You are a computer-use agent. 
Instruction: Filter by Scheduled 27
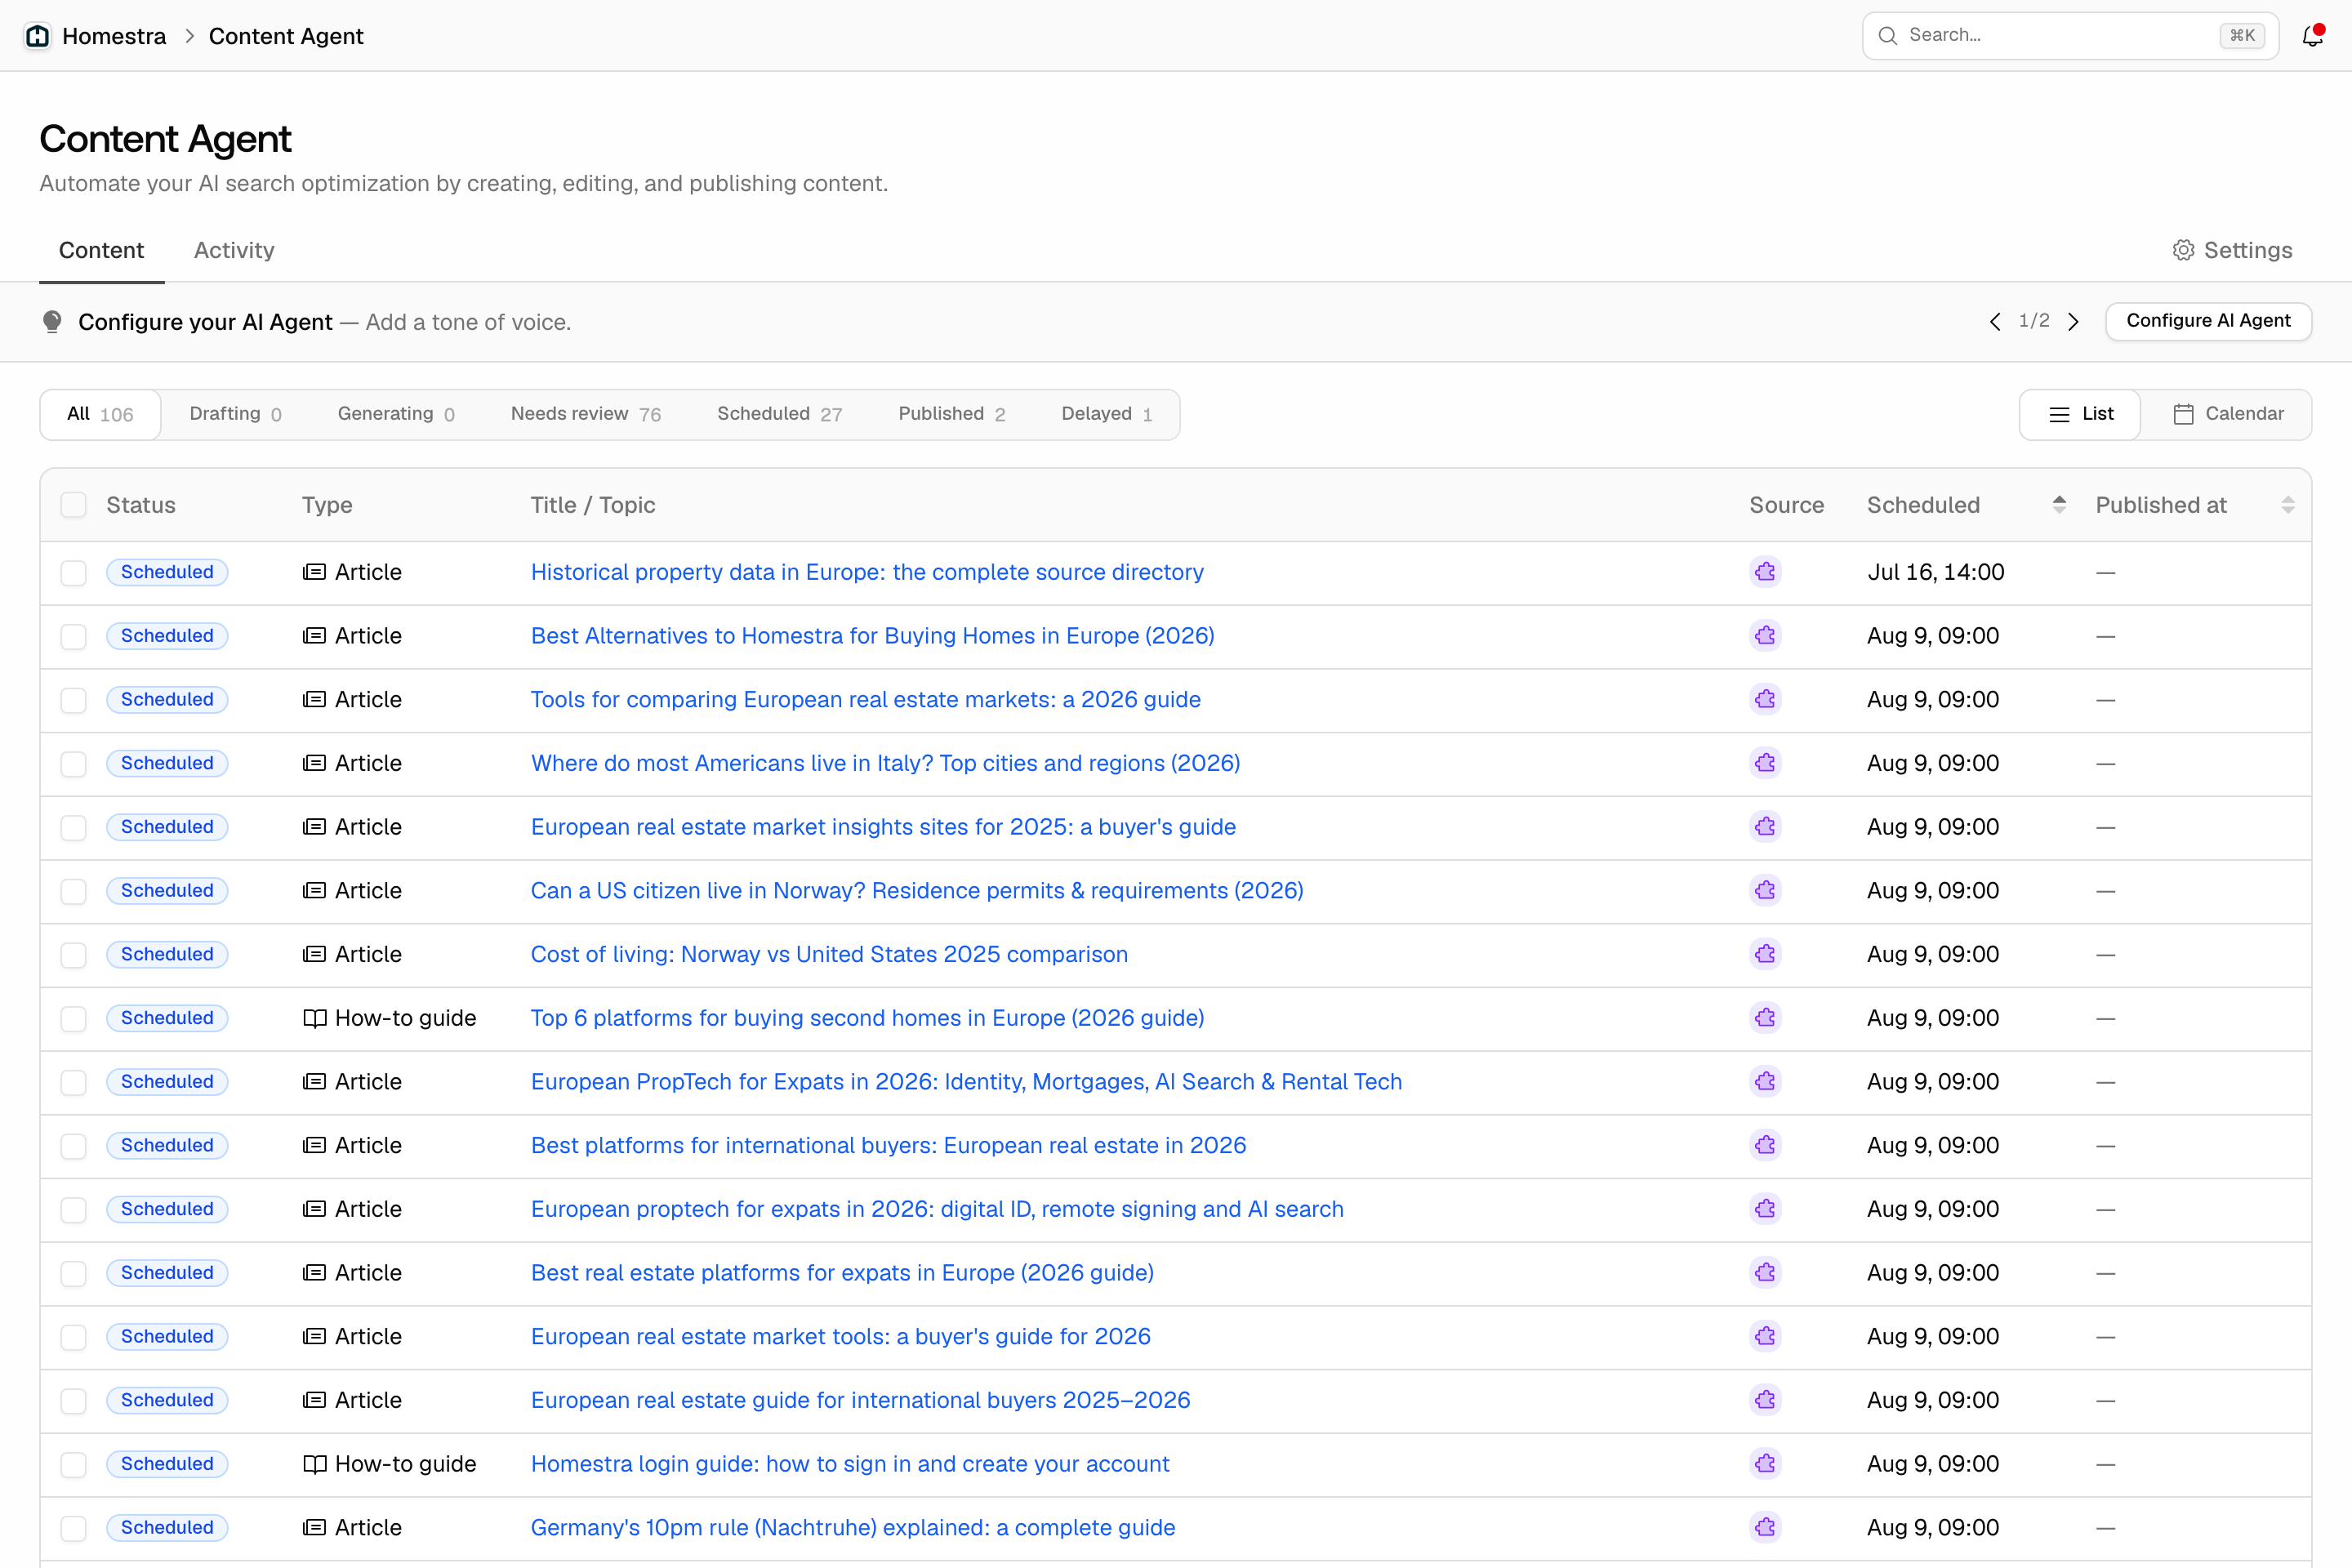(779, 414)
